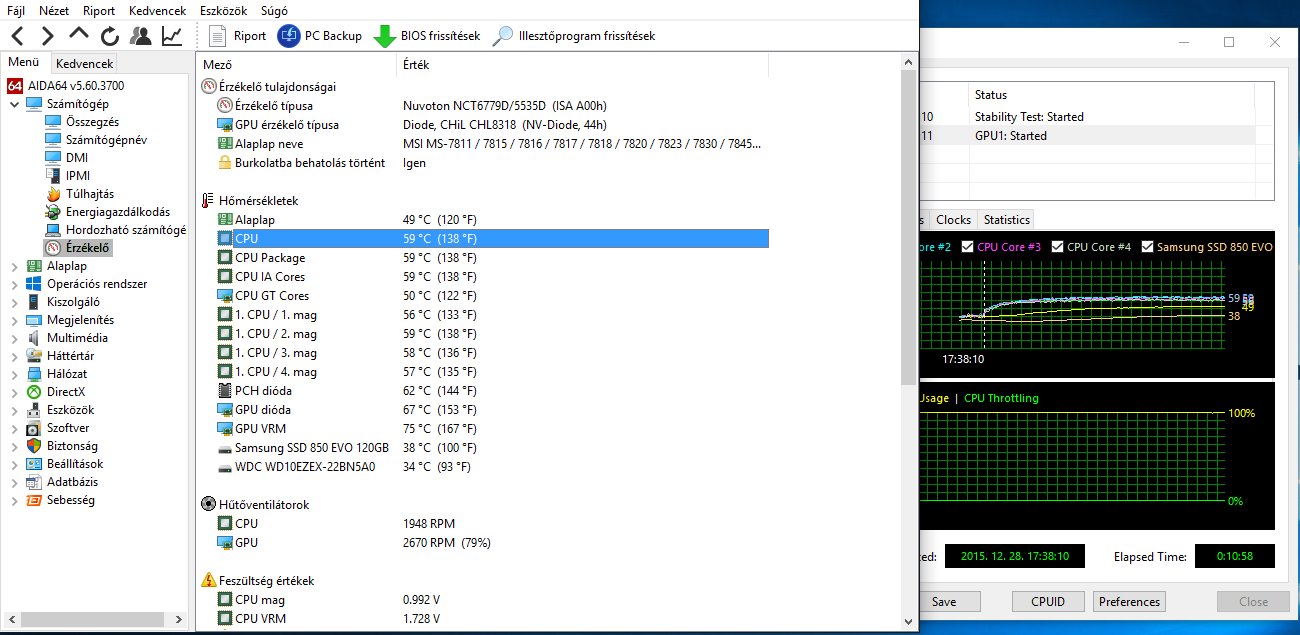1300x635 pixels.
Task: Toggle the CPU Core #4 checkbox
Action: [1058, 247]
